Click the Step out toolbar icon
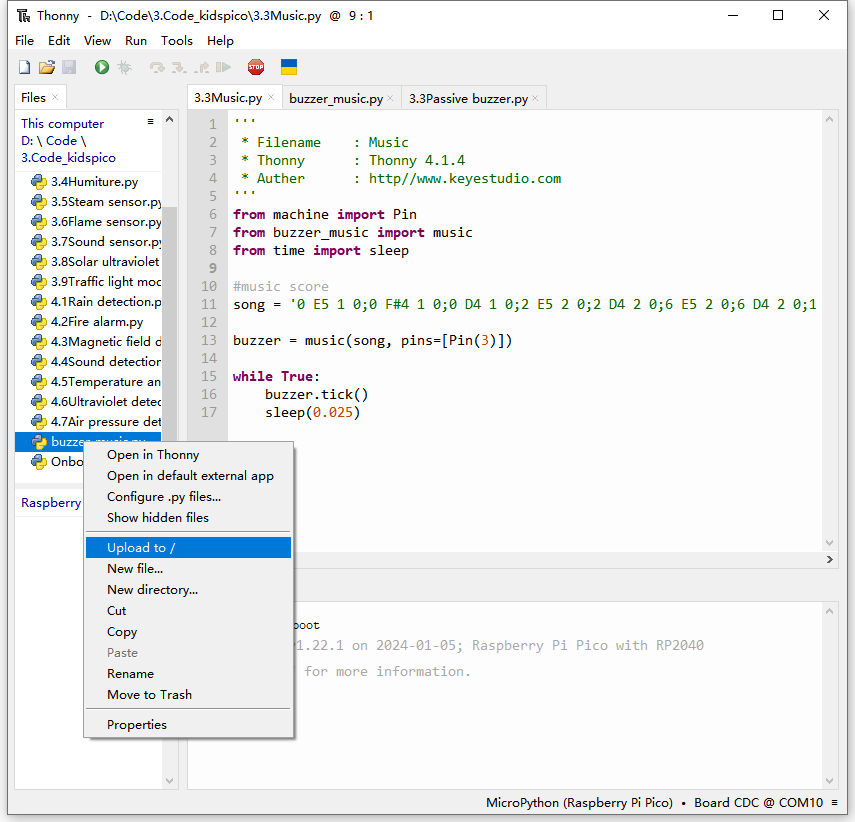 (x=201, y=67)
